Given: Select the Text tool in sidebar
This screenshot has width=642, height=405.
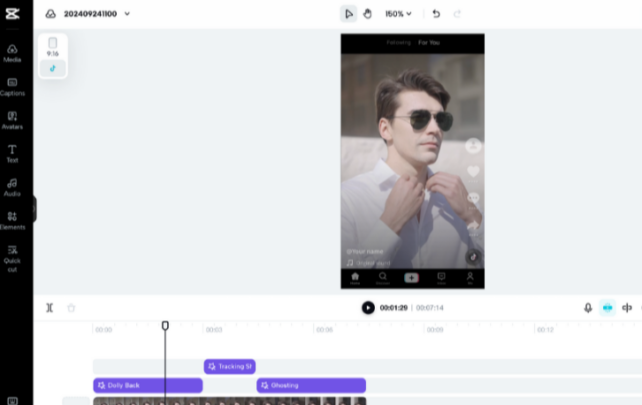Looking at the screenshot, I should (12, 154).
